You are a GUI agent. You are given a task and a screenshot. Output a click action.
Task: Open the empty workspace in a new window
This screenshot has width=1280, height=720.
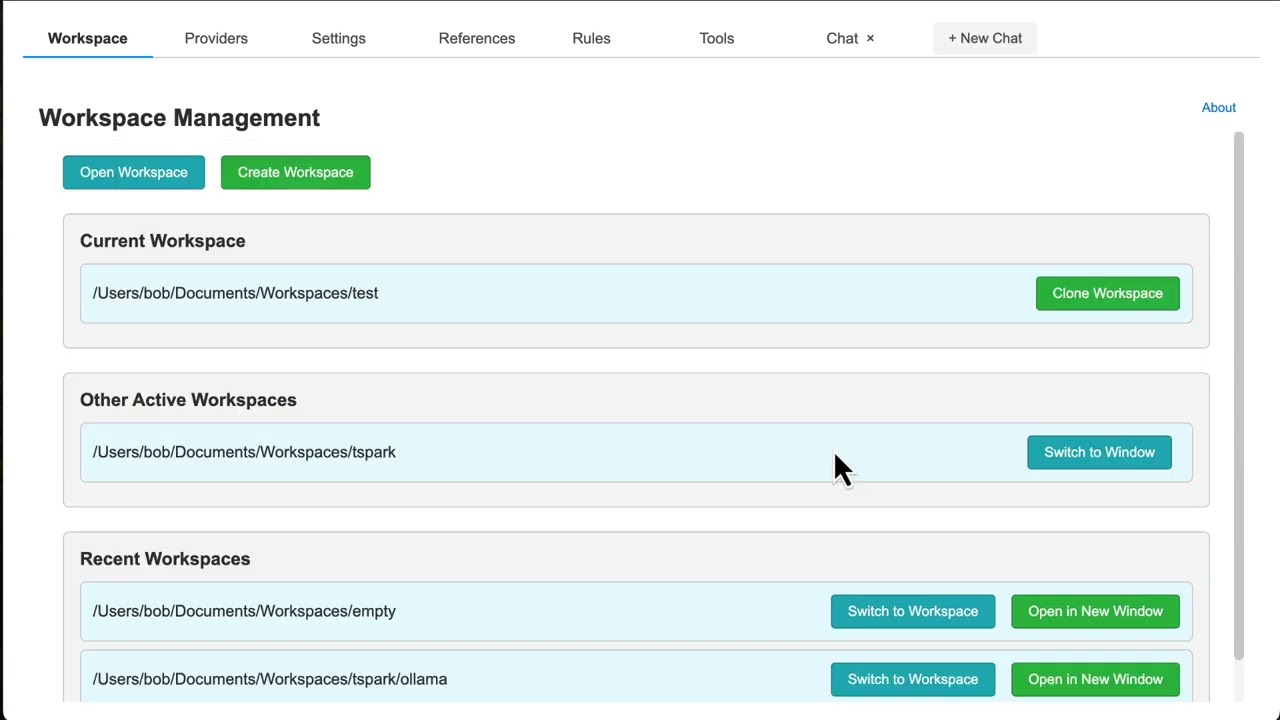1095,611
